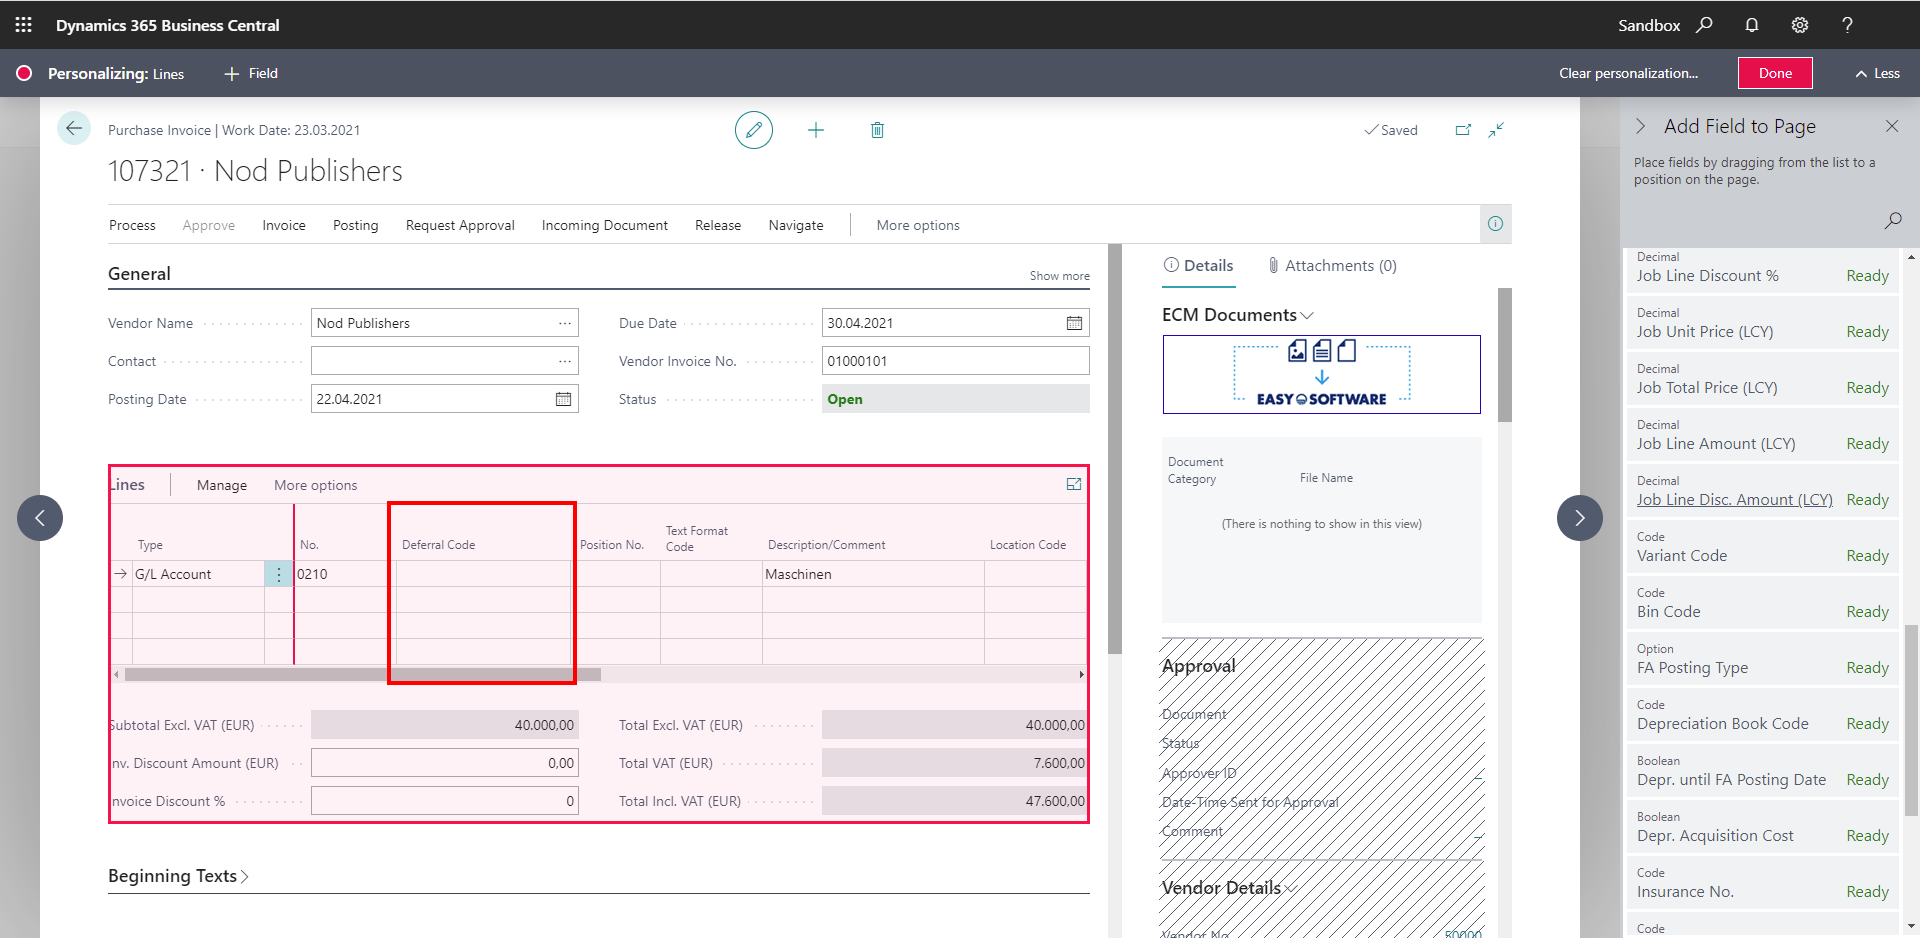Select Job Line Disc. Amount (LCY) field

pyautogui.click(x=1763, y=490)
